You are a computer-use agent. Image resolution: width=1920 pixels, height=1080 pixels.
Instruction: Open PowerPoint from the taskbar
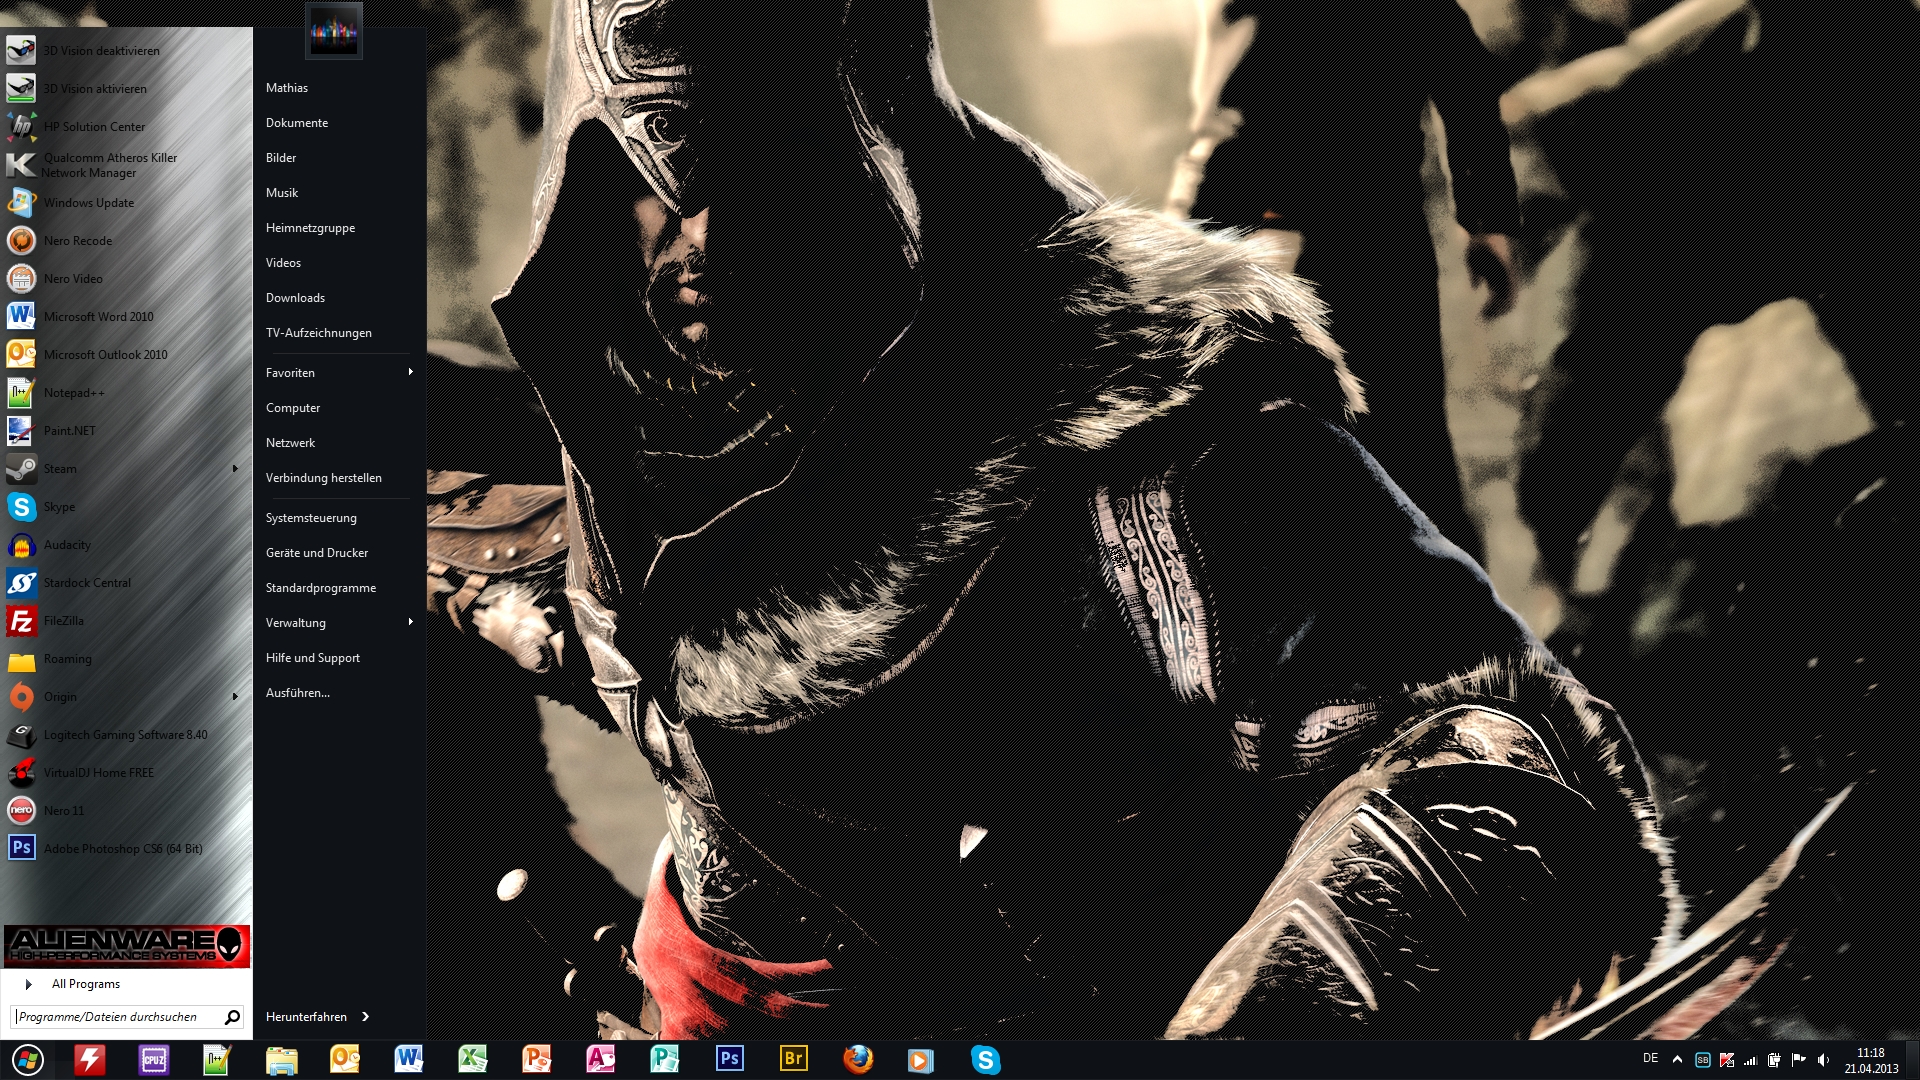click(x=536, y=1059)
